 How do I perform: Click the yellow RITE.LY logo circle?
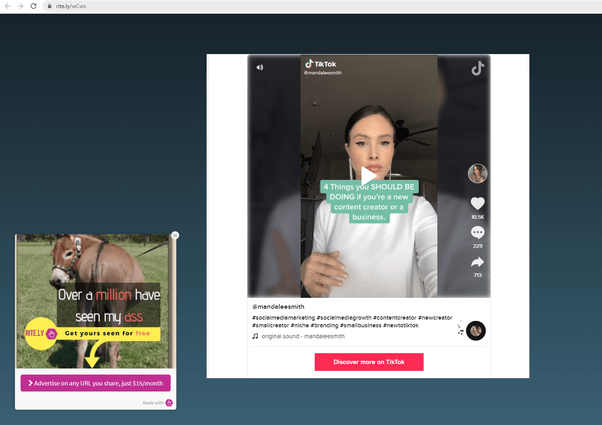pyautogui.click(x=40, y=333)
